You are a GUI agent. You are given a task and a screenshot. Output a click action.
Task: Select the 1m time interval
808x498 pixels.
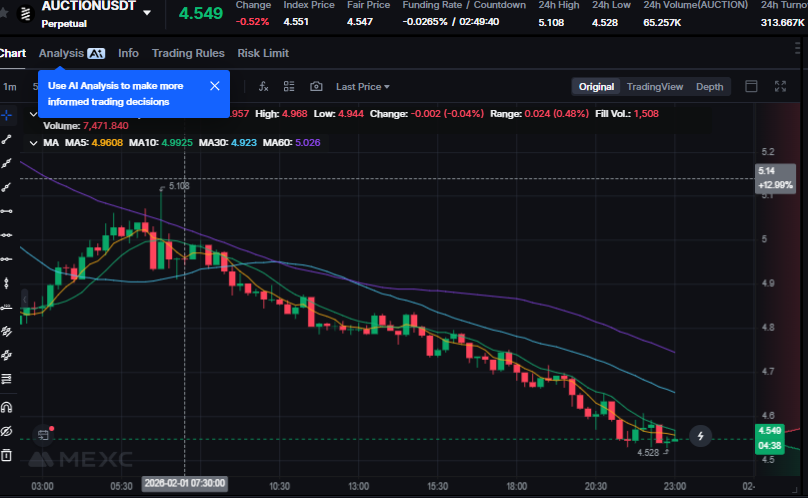[x=10, y=87]
